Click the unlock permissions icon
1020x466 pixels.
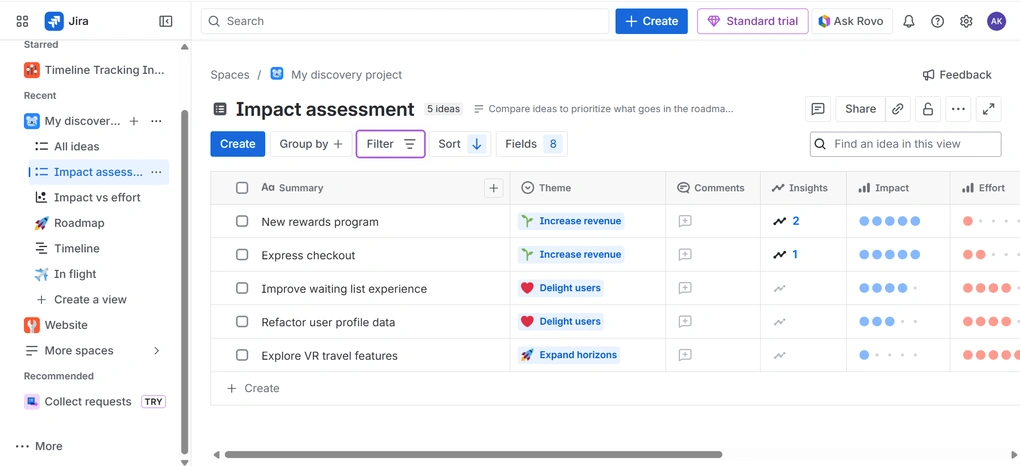(928, 109)
